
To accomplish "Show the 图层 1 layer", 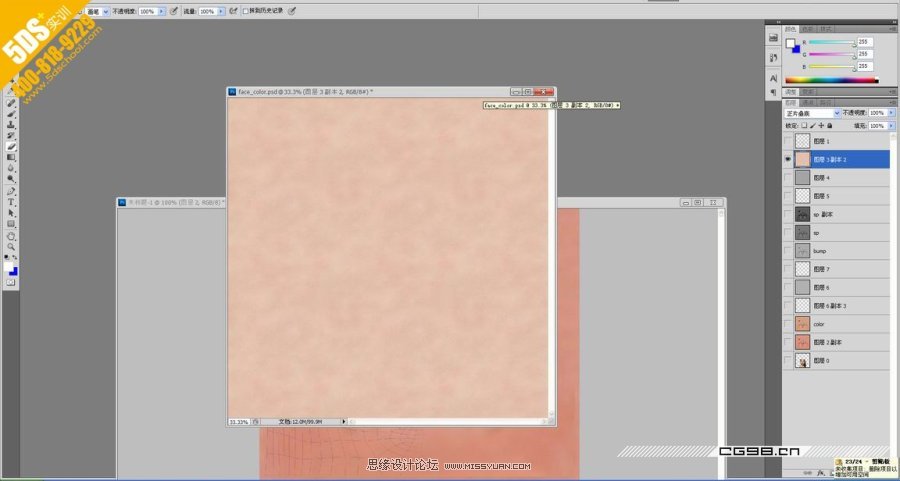I will click(788, 141).
